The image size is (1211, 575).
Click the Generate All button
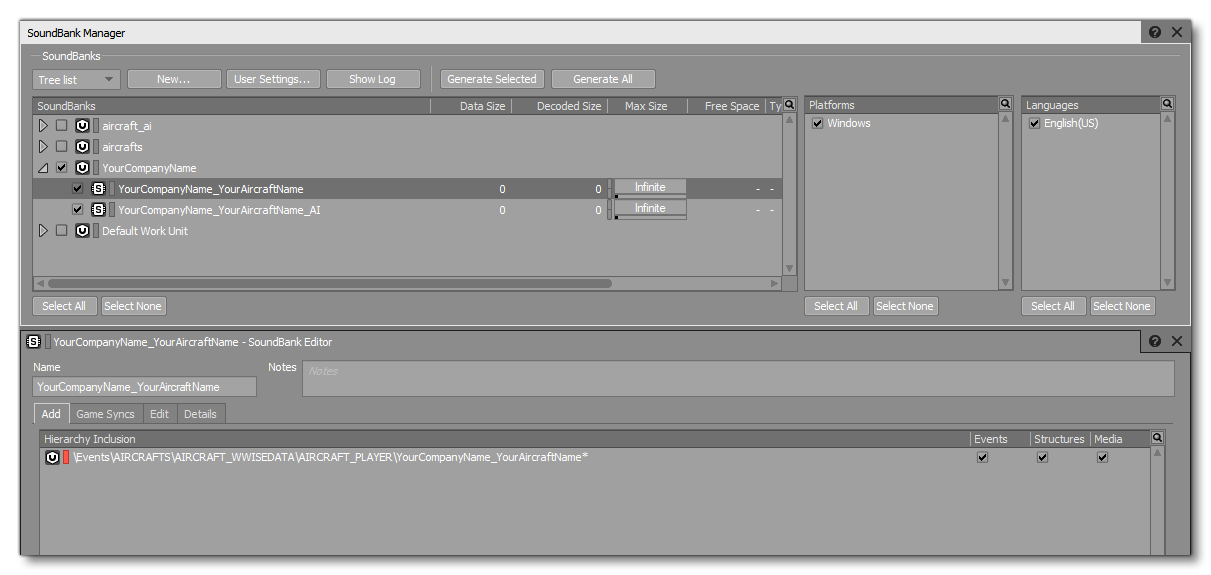602,79
